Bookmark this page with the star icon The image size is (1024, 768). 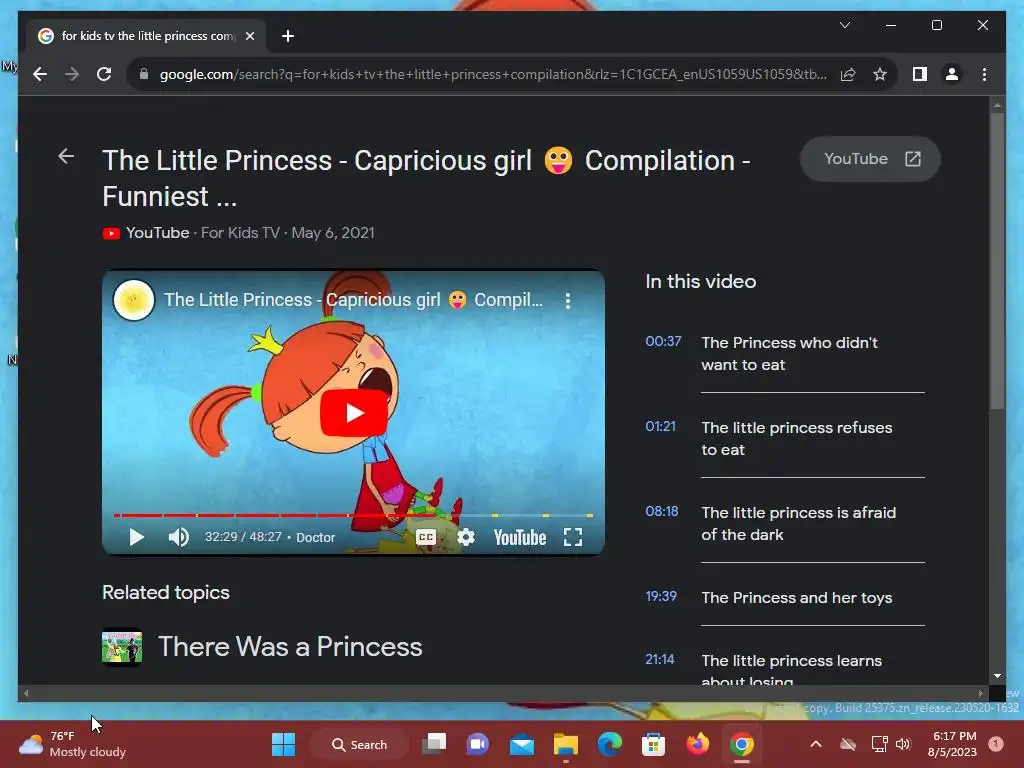tap(880, 74)
